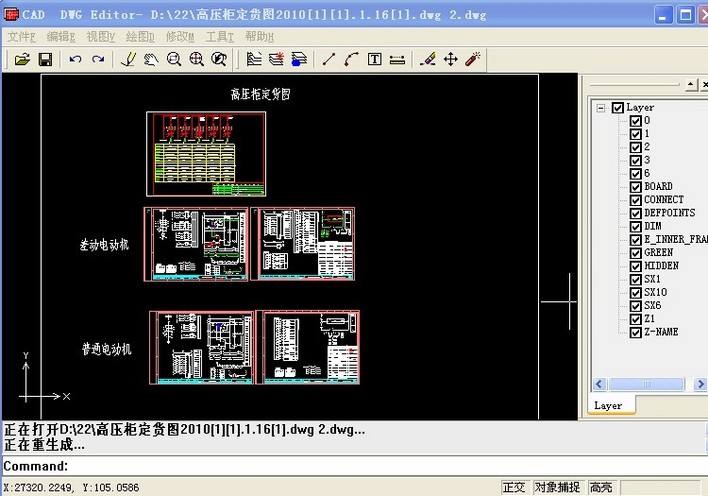Click the Zoom extents crosshair magnifier

tap(196, 59)
